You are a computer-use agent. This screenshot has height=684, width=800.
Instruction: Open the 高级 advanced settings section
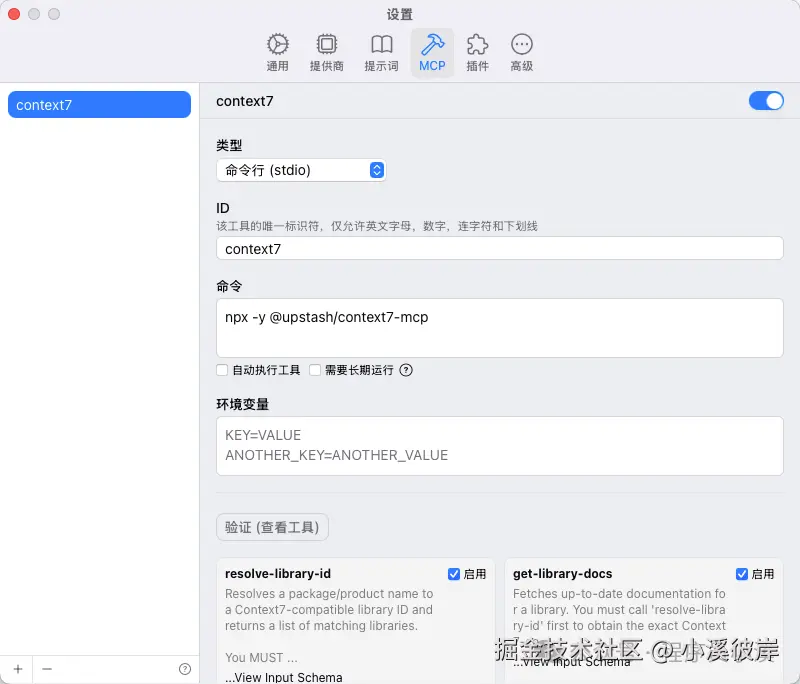[x=521, y=50]
